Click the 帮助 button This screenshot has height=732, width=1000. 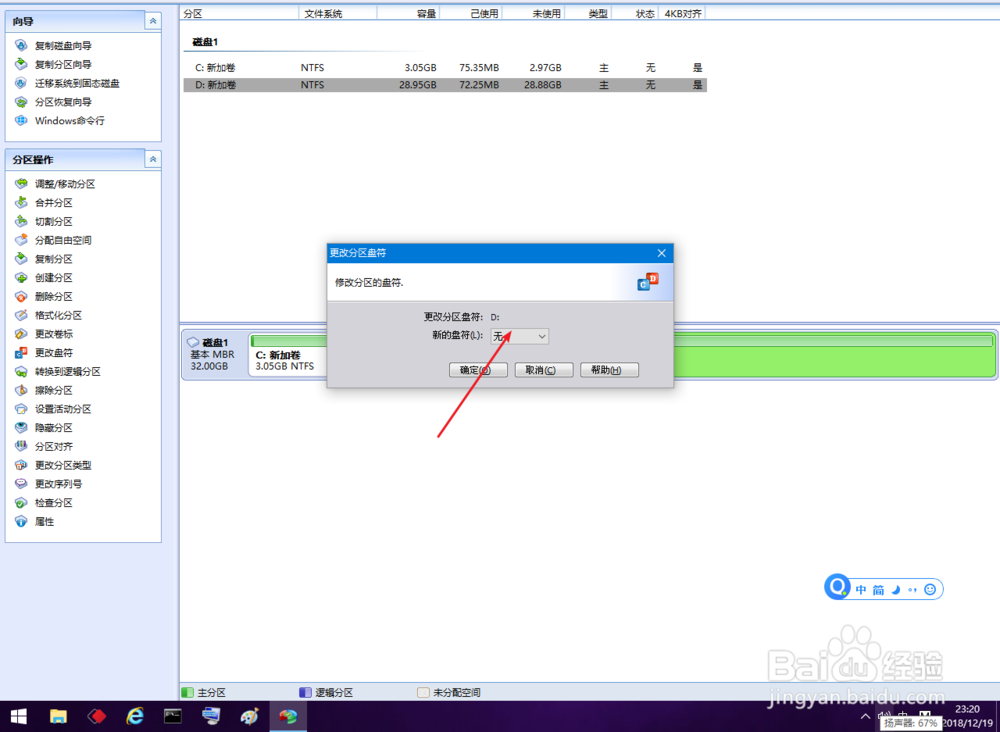click(x=609, y=370)
